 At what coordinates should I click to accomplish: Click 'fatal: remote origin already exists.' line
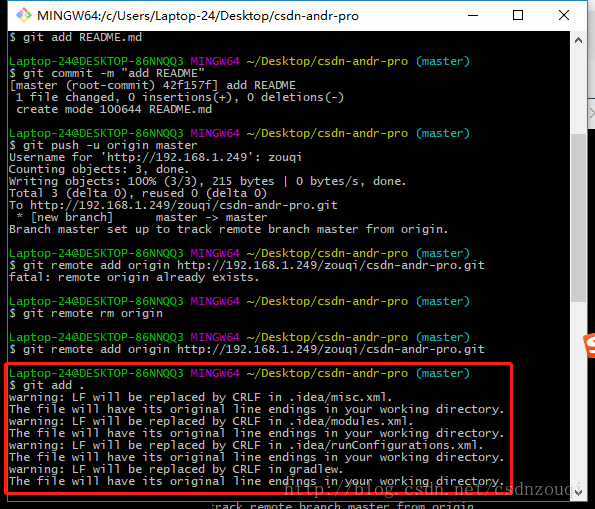[x=134, y=277]
